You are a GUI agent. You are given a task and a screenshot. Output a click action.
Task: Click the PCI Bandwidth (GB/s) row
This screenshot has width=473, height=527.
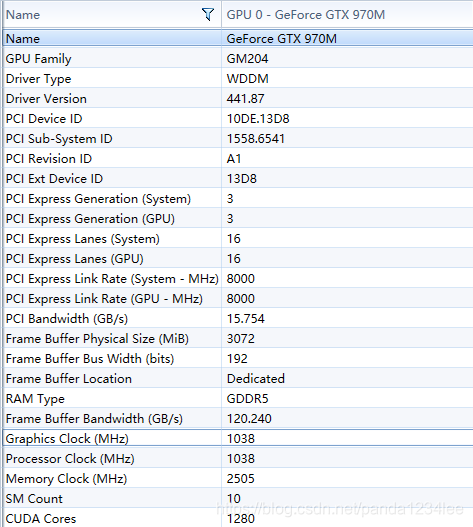(238, 319)
